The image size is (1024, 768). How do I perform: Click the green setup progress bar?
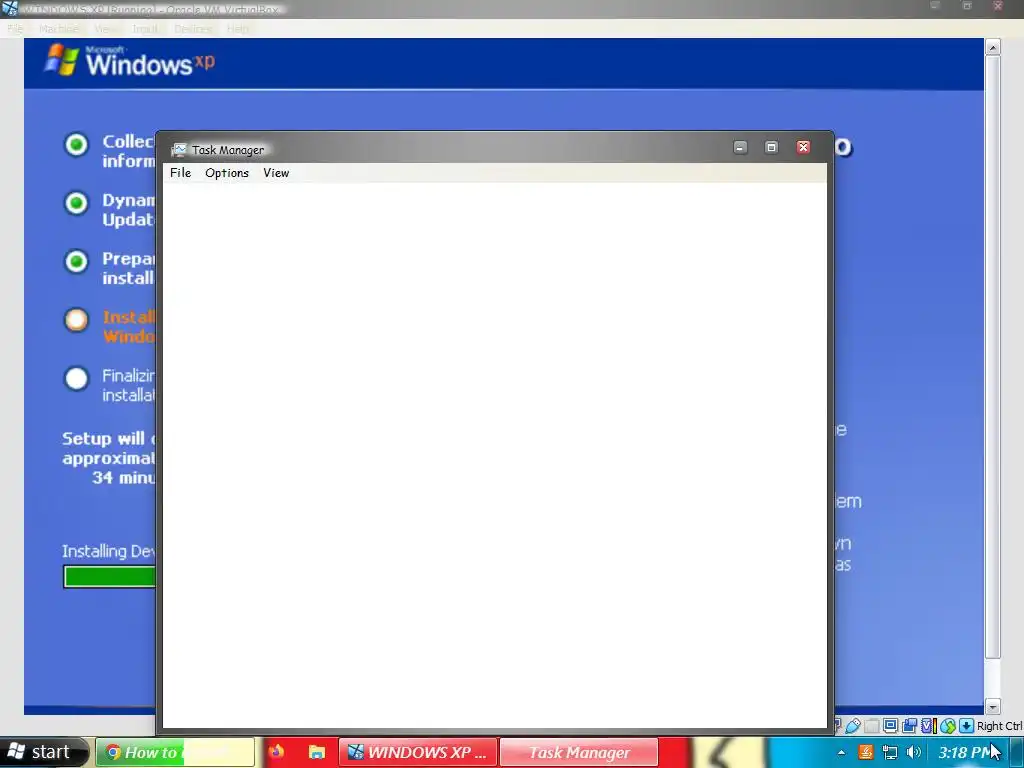pyautogui.click(x=110, y=577)
